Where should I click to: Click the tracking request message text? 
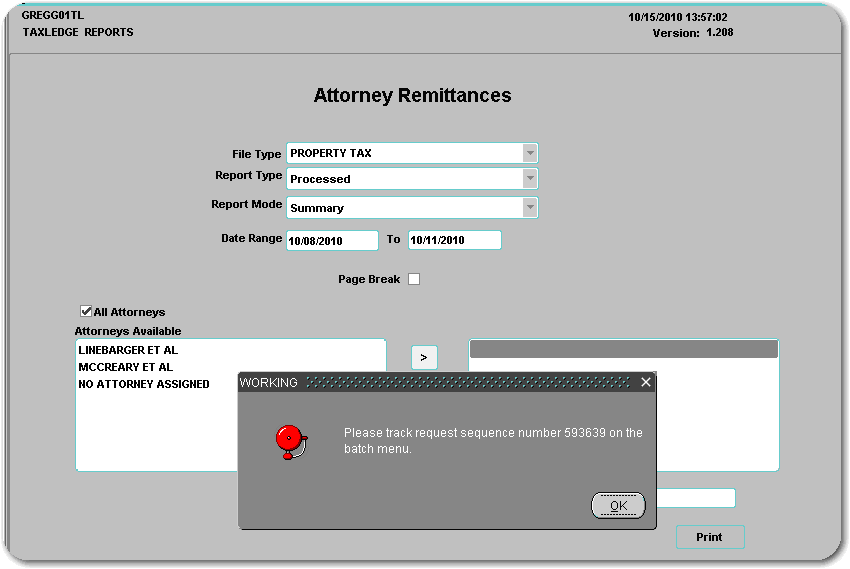[x=493, y=441]
